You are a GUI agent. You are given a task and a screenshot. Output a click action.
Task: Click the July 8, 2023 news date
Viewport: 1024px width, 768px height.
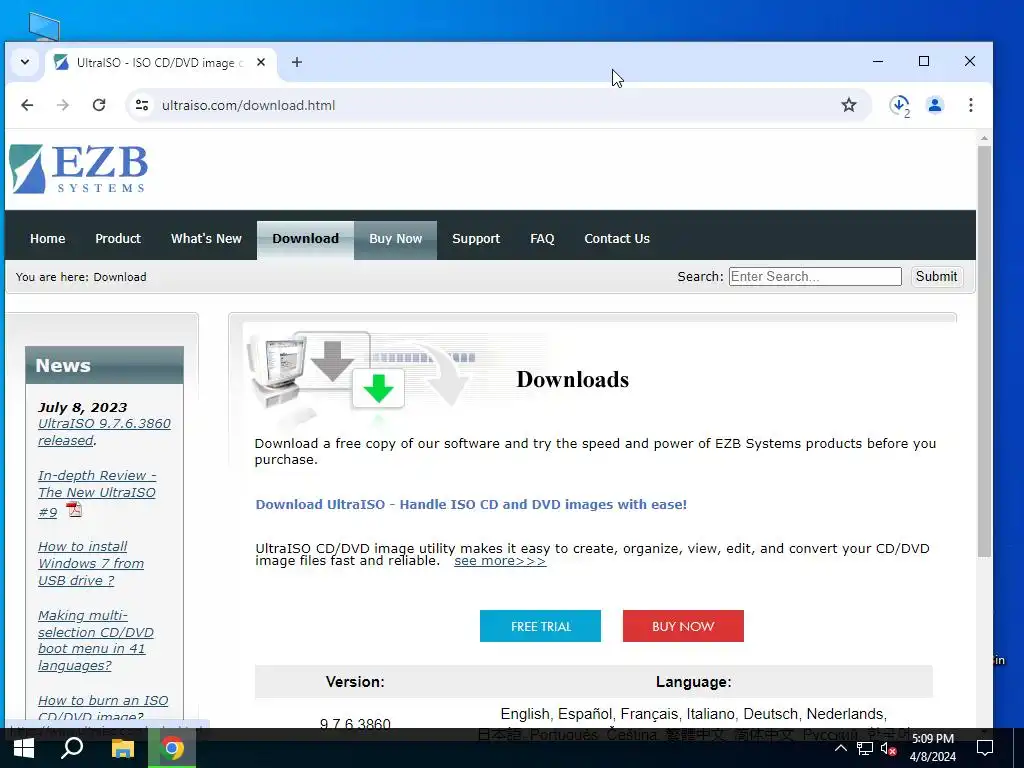[82, 408]
